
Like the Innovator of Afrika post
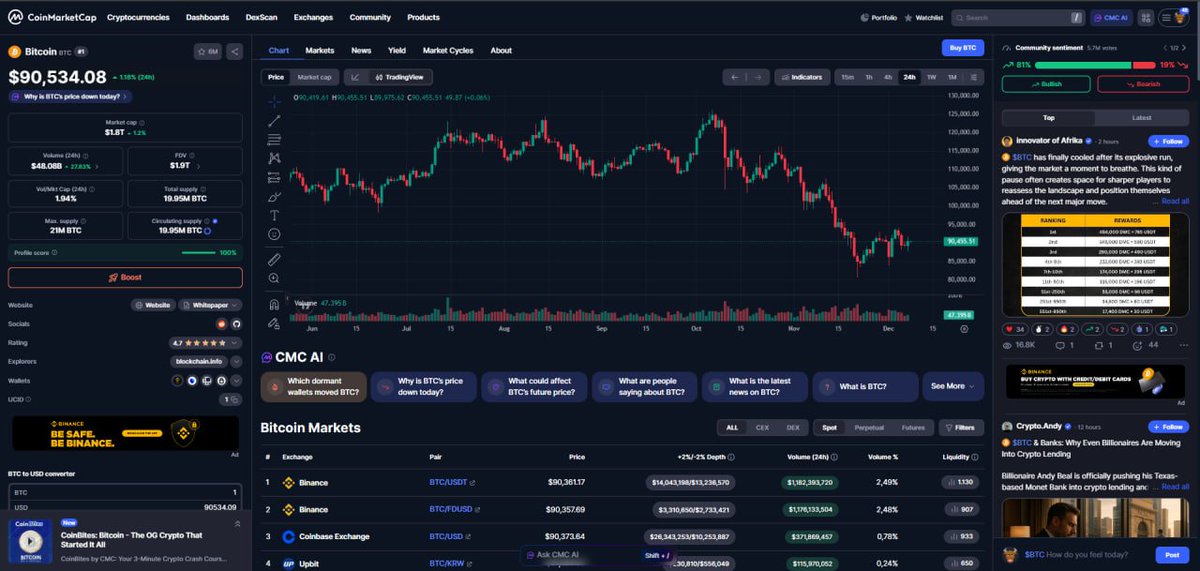pyautogui.click(x=1015, y=328)
